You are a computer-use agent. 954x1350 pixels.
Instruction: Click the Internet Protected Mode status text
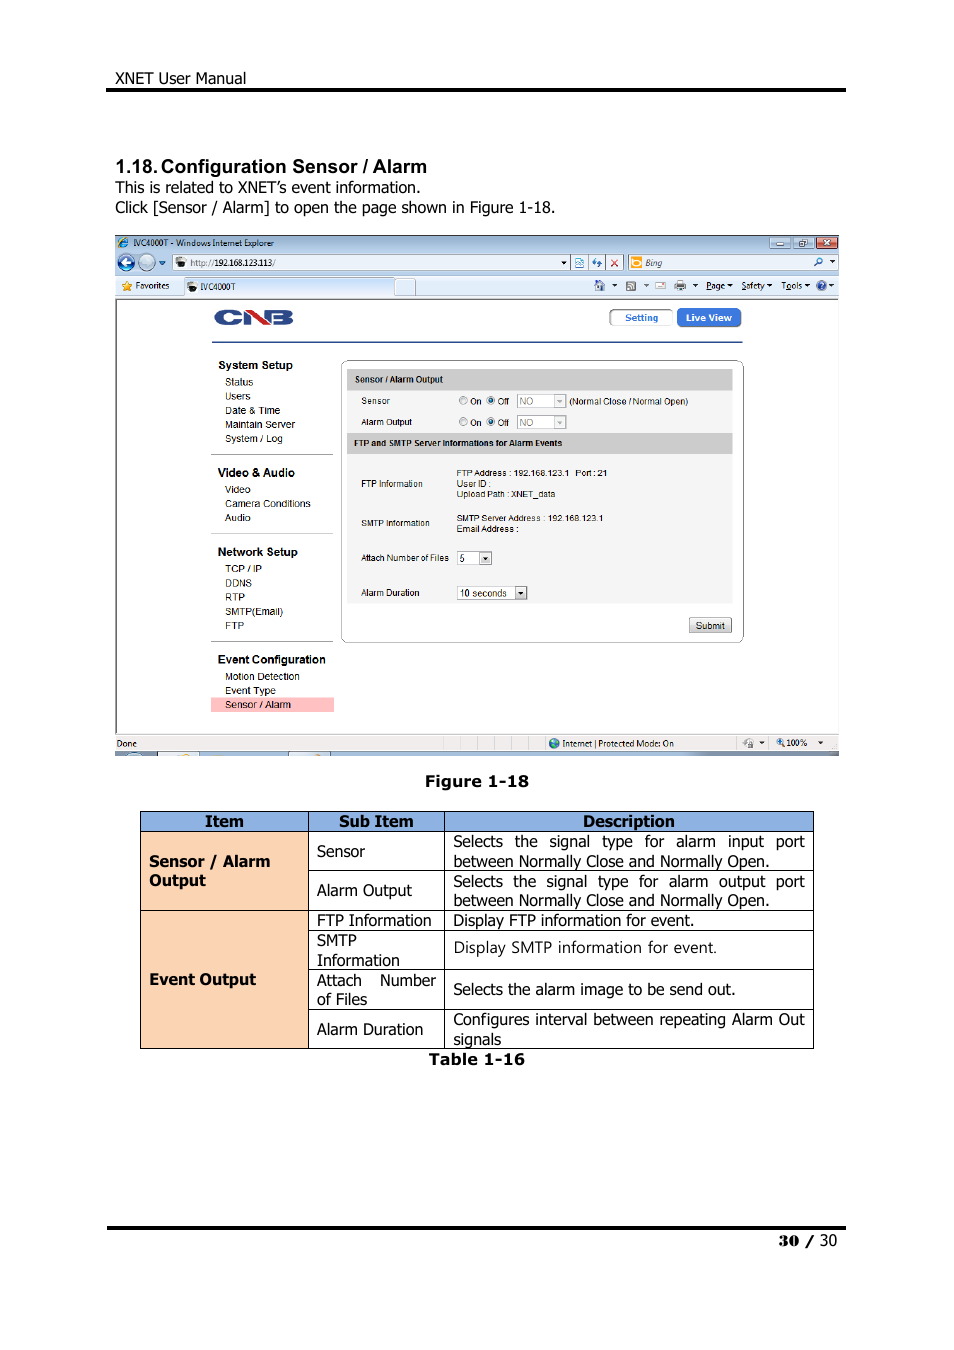pos(618,743)
